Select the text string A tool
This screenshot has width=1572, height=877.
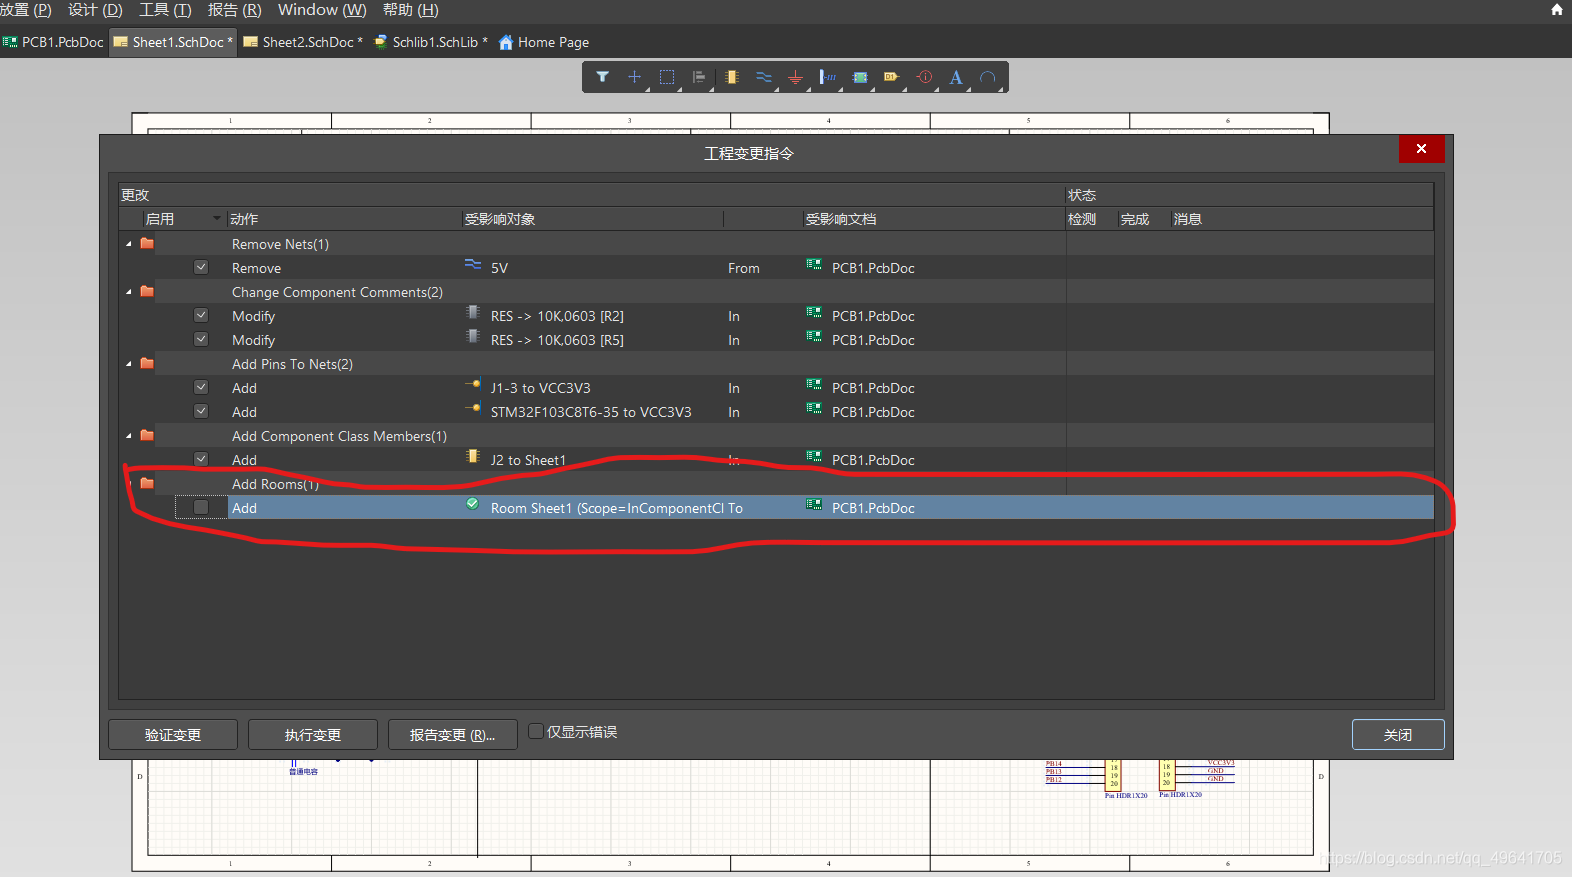point(956,77)
